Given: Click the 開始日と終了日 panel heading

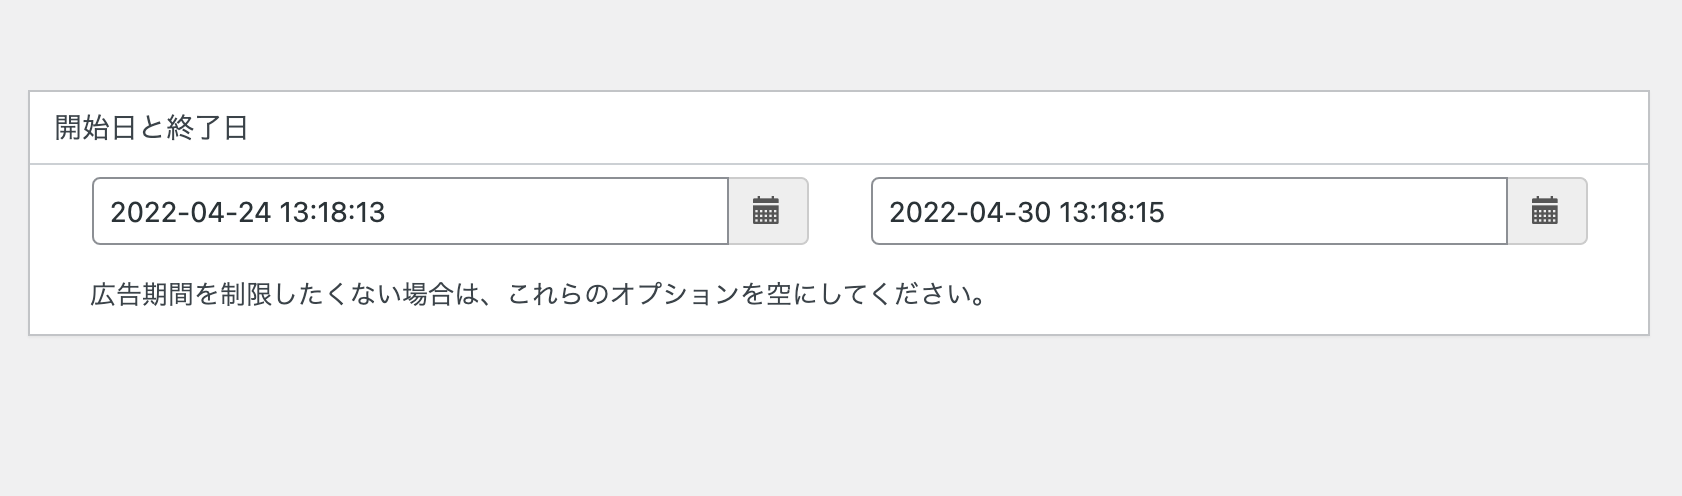Looking at the screenshot, I should [x=151, y=128].
